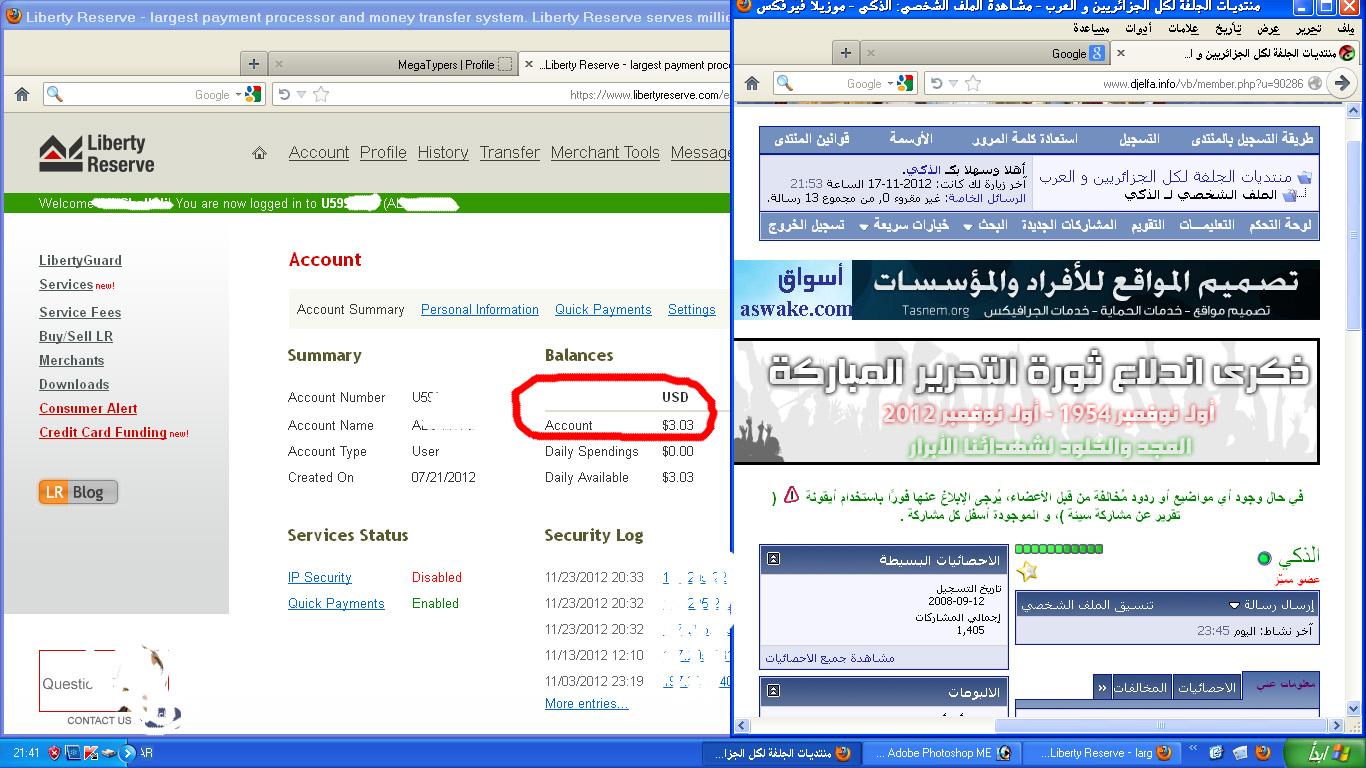Open Consumer Alert link
Image resolution: width=1366 pixels, height=768 pixels.
click(88, 408)
